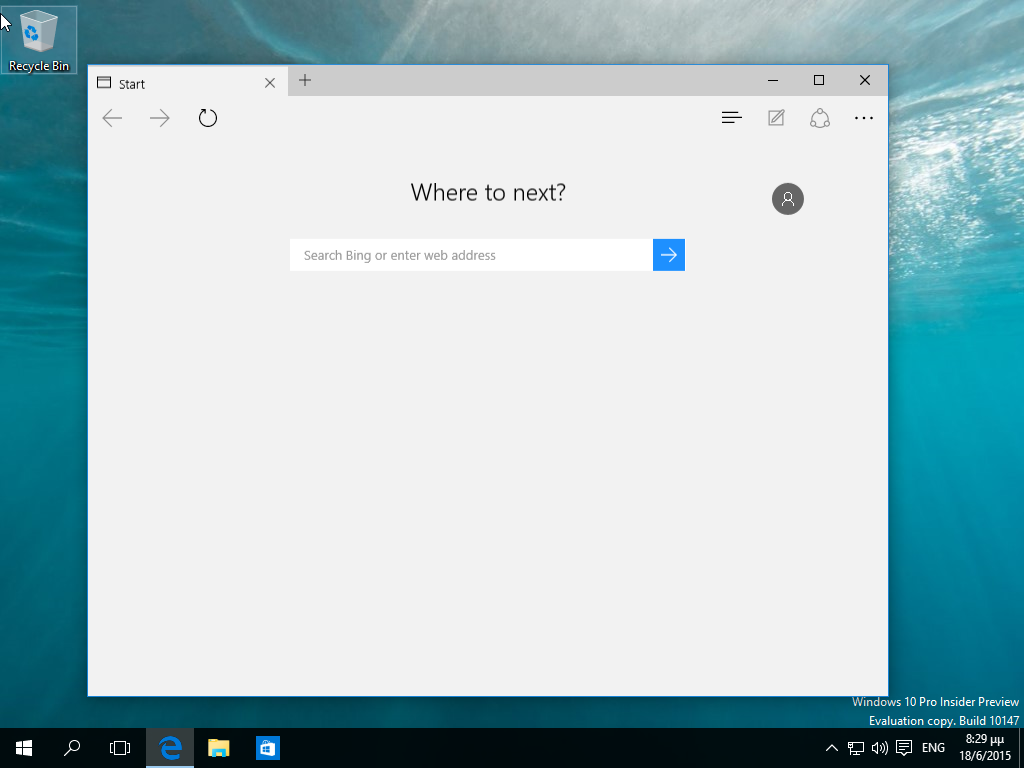Click the forward navigation arrow
This screenshot has width=1024, height=768.
pyautogui.click(x=159, y=118)
